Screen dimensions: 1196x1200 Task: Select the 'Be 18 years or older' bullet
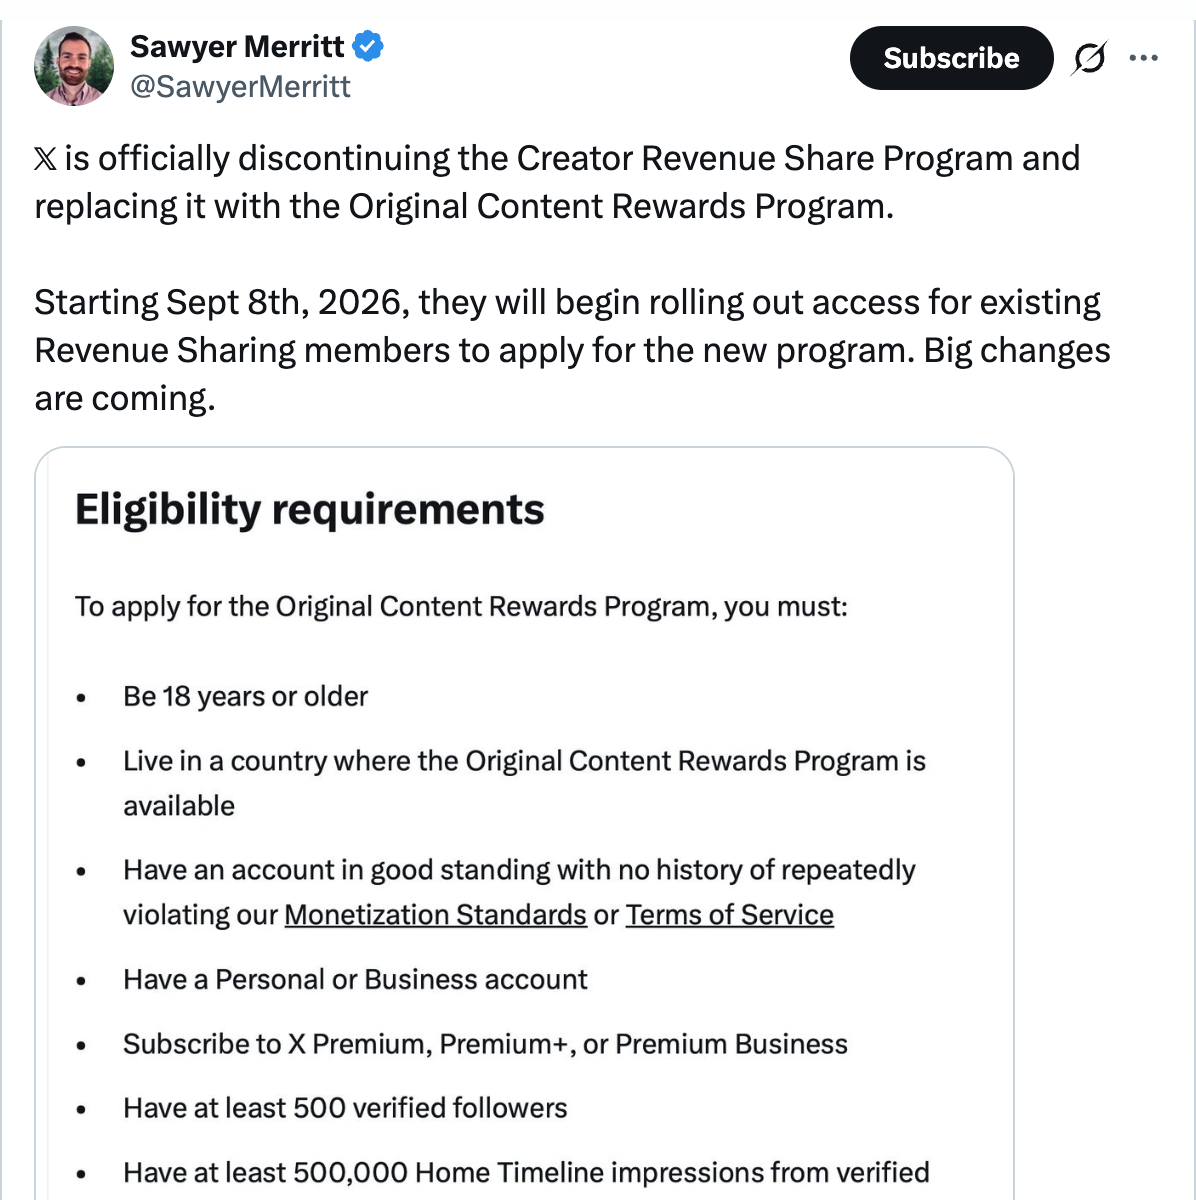(245, 697)
